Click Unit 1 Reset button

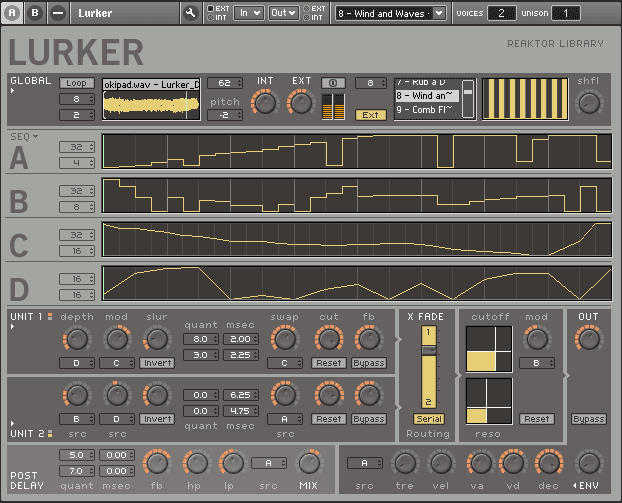[x=329, y=363]
